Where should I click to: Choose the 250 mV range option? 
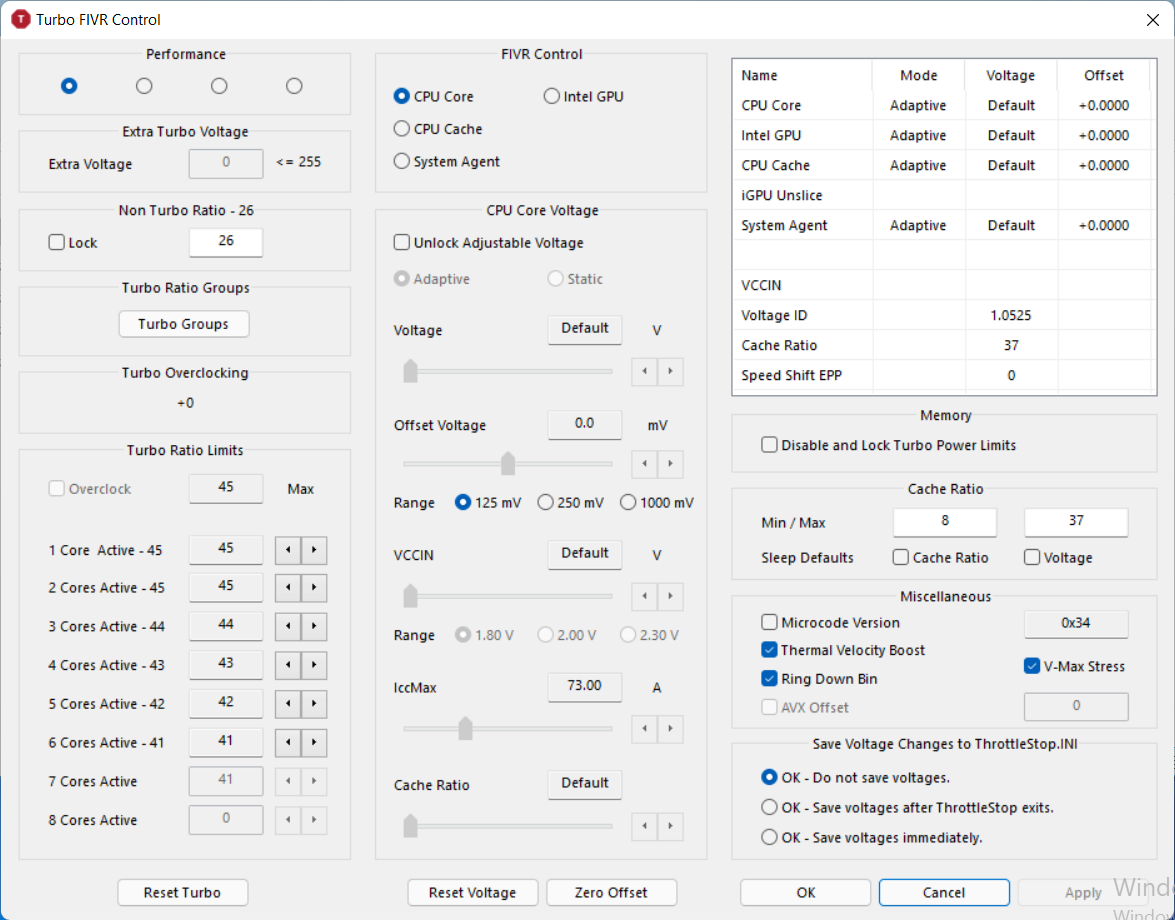coord(546,503)
